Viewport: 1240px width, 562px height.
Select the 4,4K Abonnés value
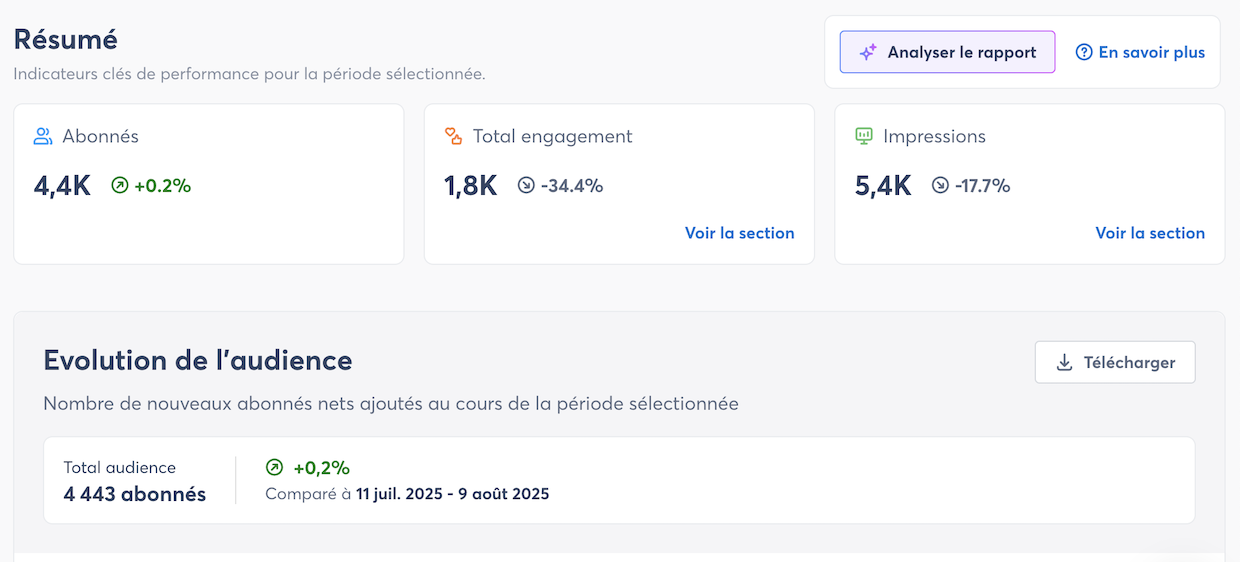coord(63,186)
